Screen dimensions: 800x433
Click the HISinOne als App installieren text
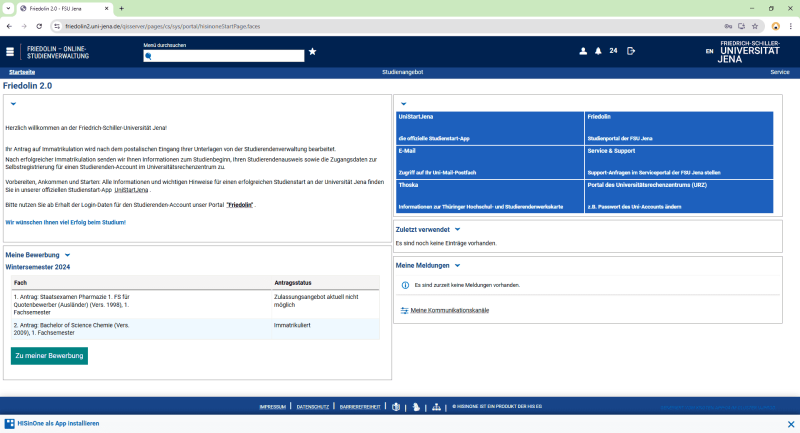[58, 423]
